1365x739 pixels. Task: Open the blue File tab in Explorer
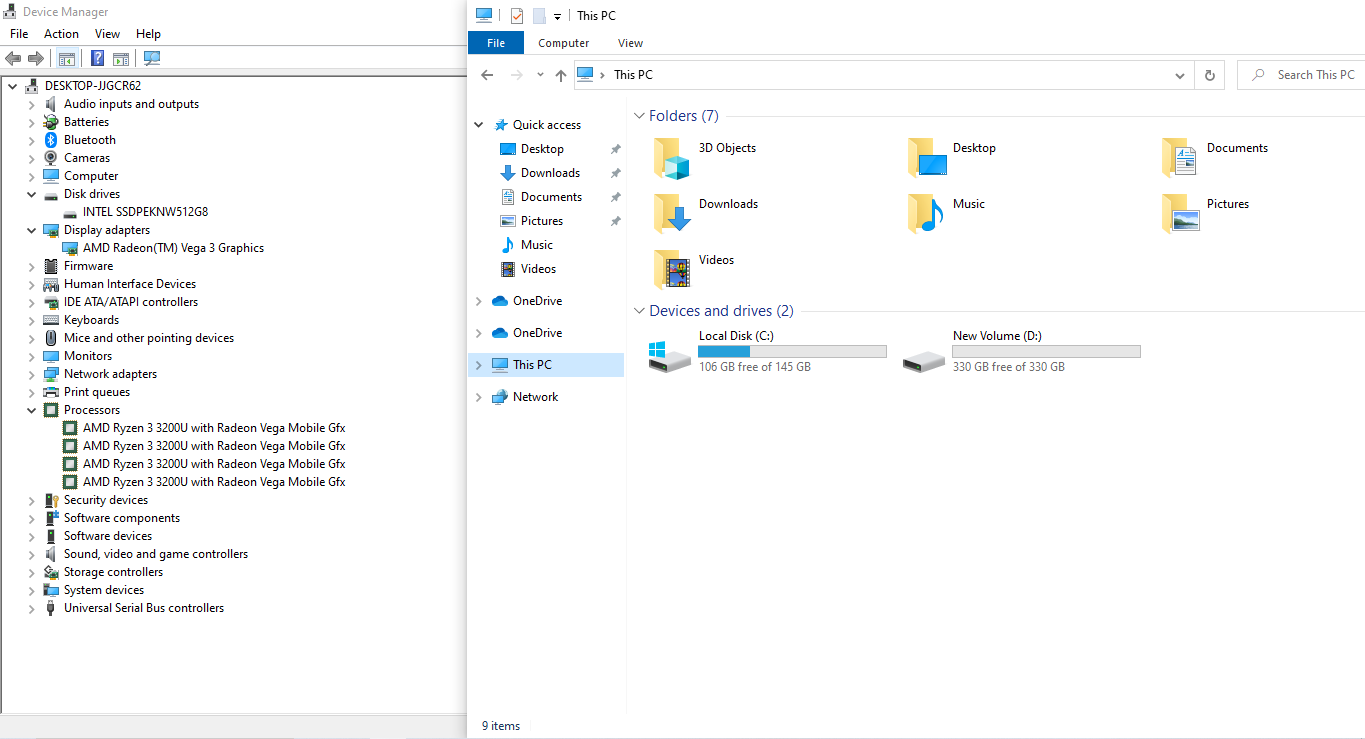pyautogui.click(x=495, y=43)
